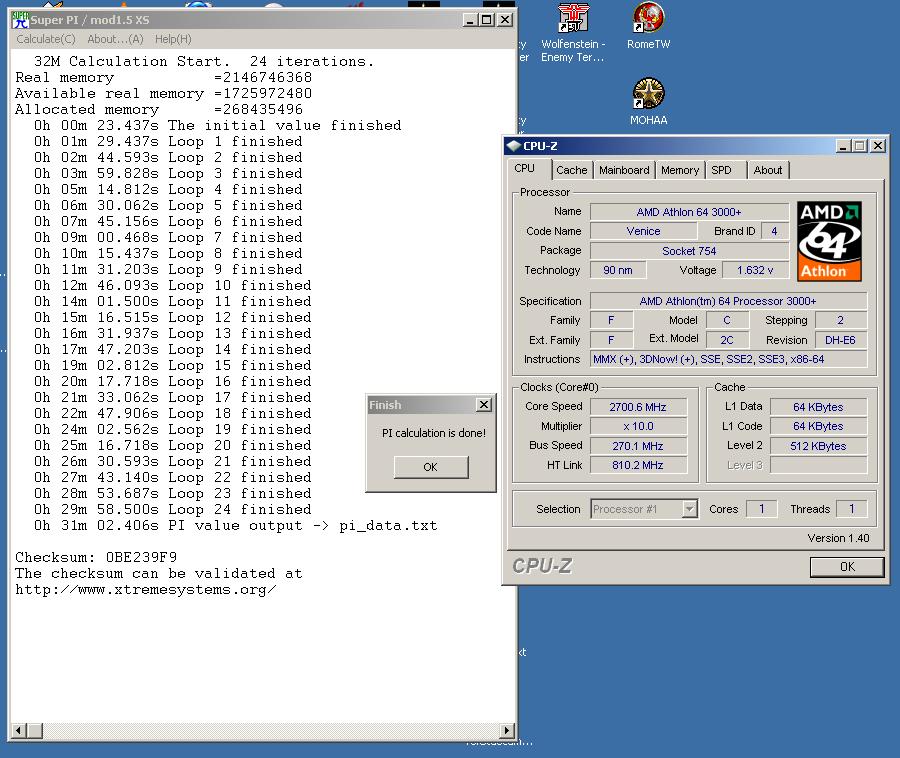Click the L1 Code value 64 KBytes
This screenshot has height=758, width=900.
coord(818,426)
